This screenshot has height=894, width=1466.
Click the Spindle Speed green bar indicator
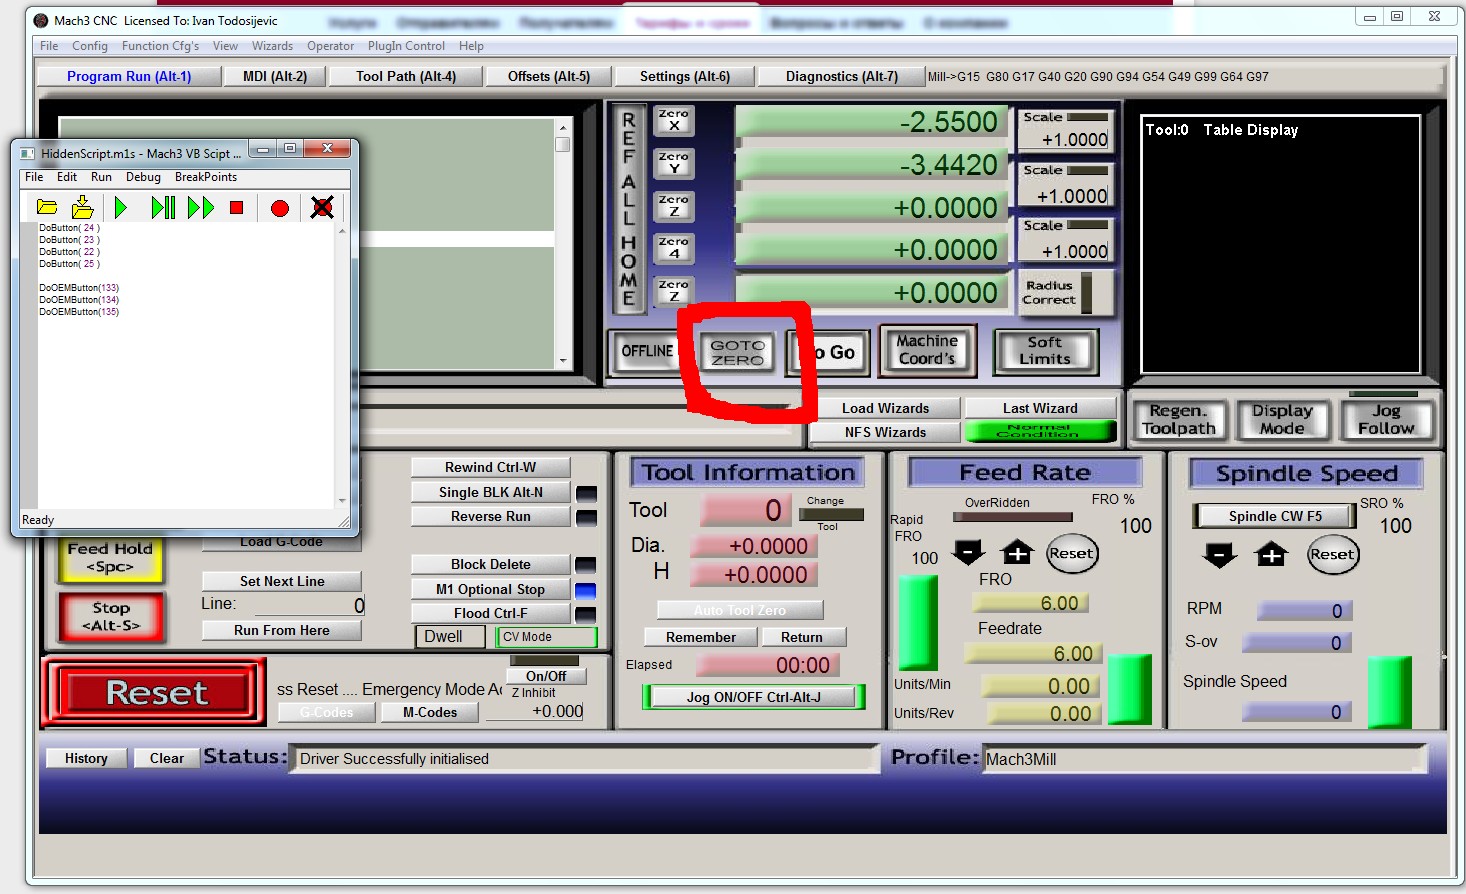tap(1390, 692)
